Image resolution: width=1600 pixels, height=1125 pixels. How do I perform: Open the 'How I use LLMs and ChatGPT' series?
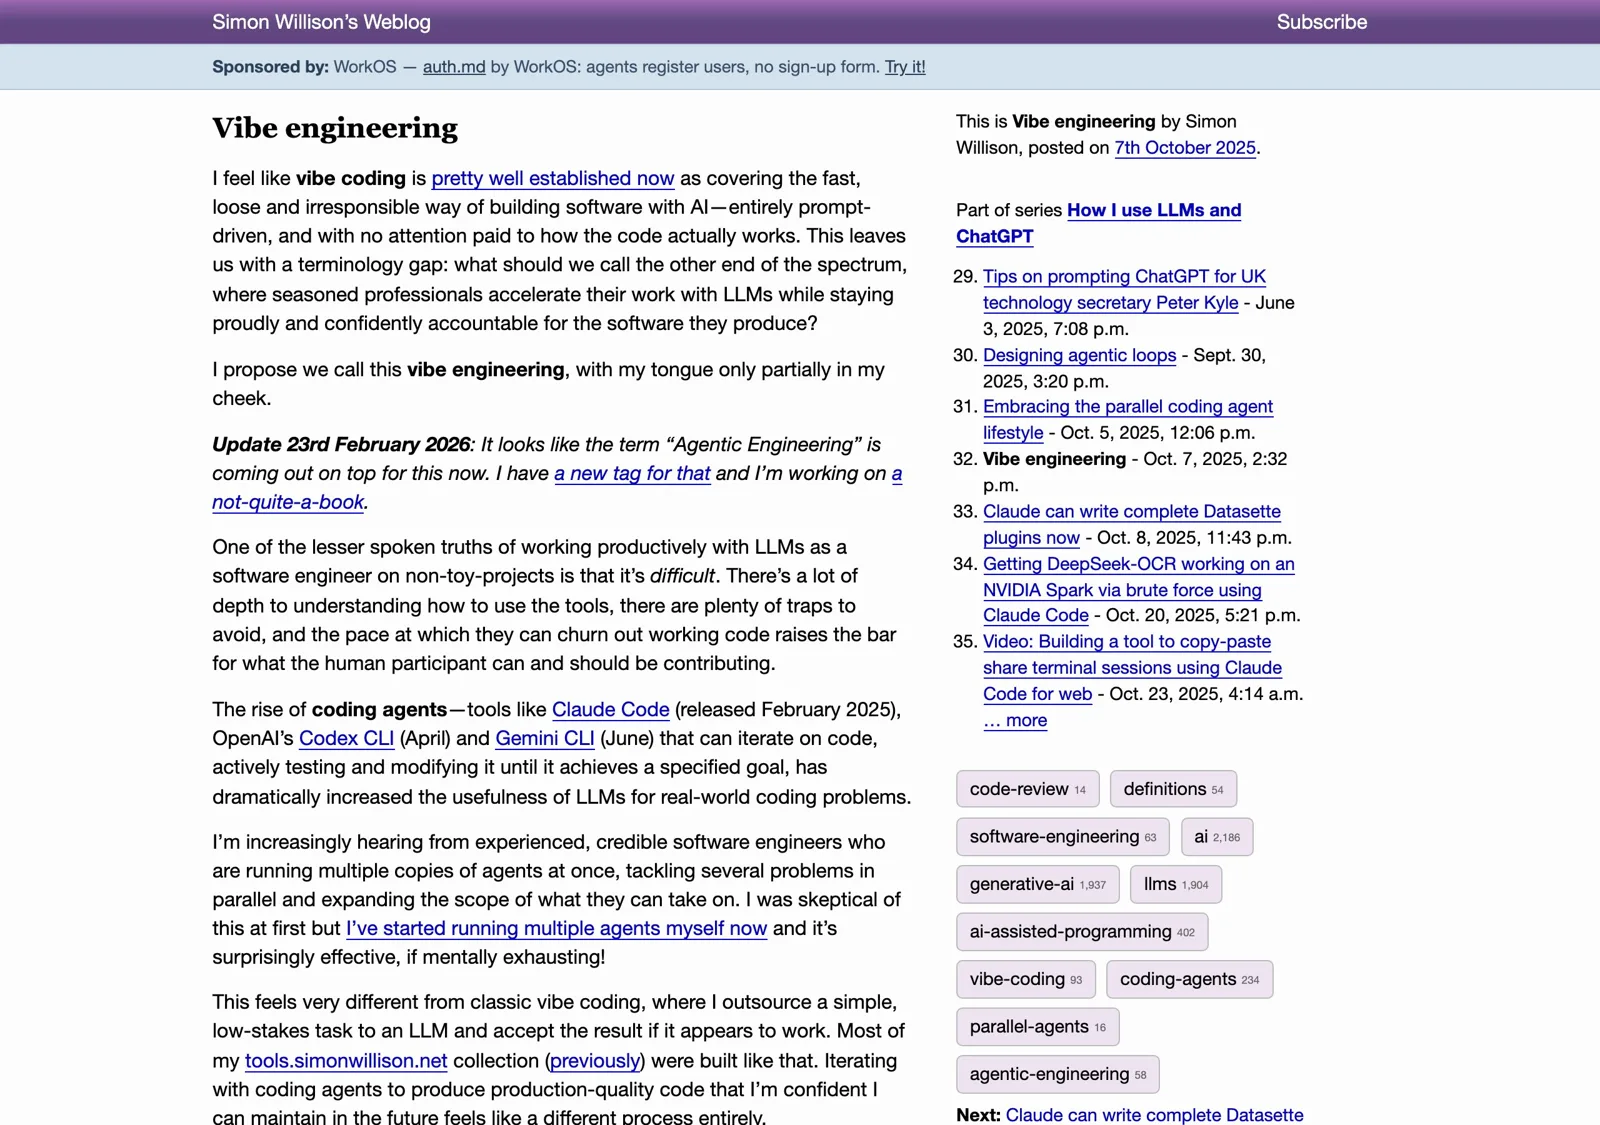point(1098,223)
